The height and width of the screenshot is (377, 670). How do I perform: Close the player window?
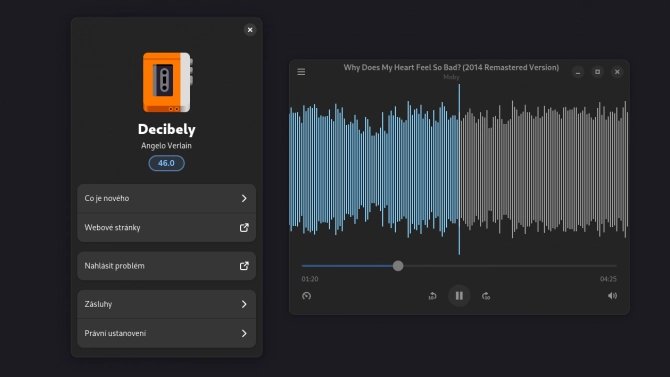point(617,72)
